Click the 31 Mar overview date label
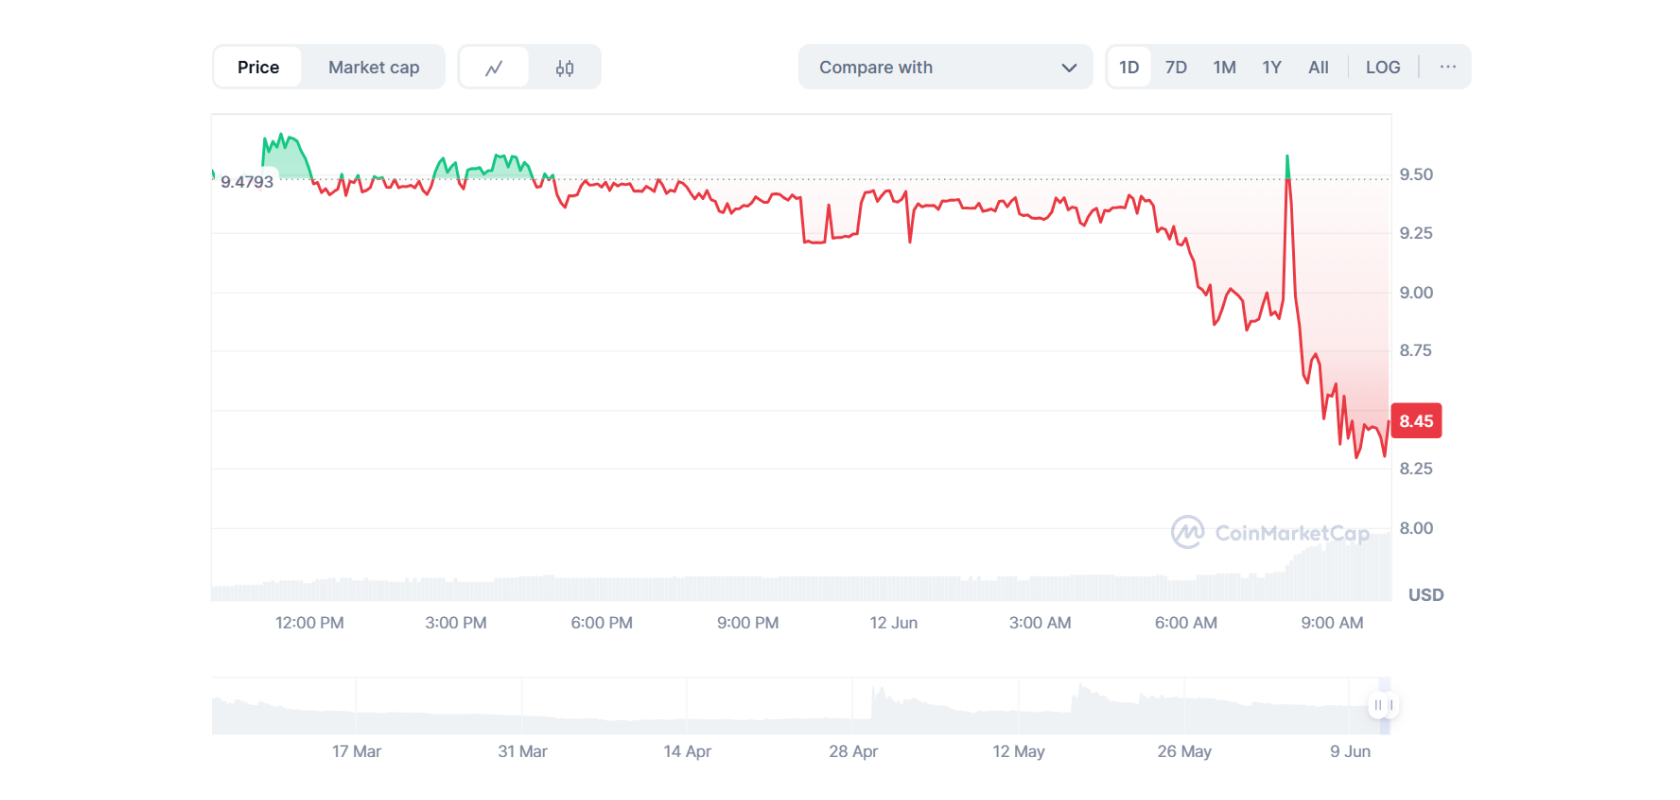 click(522, 751)
